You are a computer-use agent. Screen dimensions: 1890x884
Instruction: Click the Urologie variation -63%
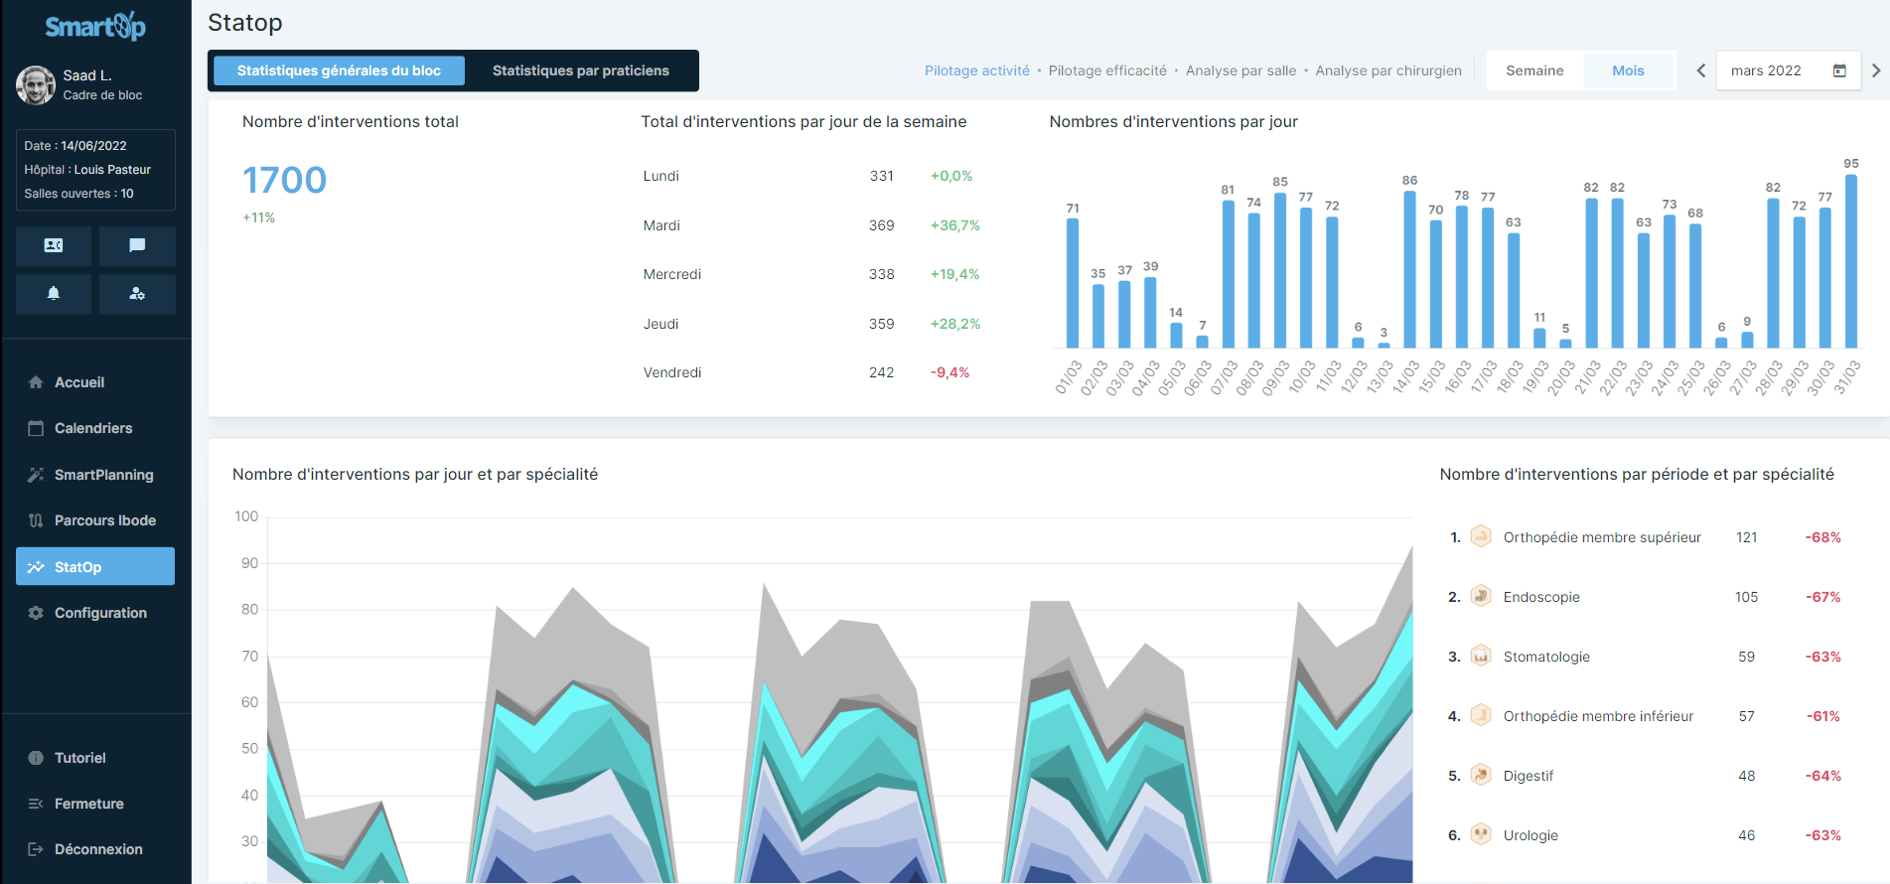tap(1823, 835)
